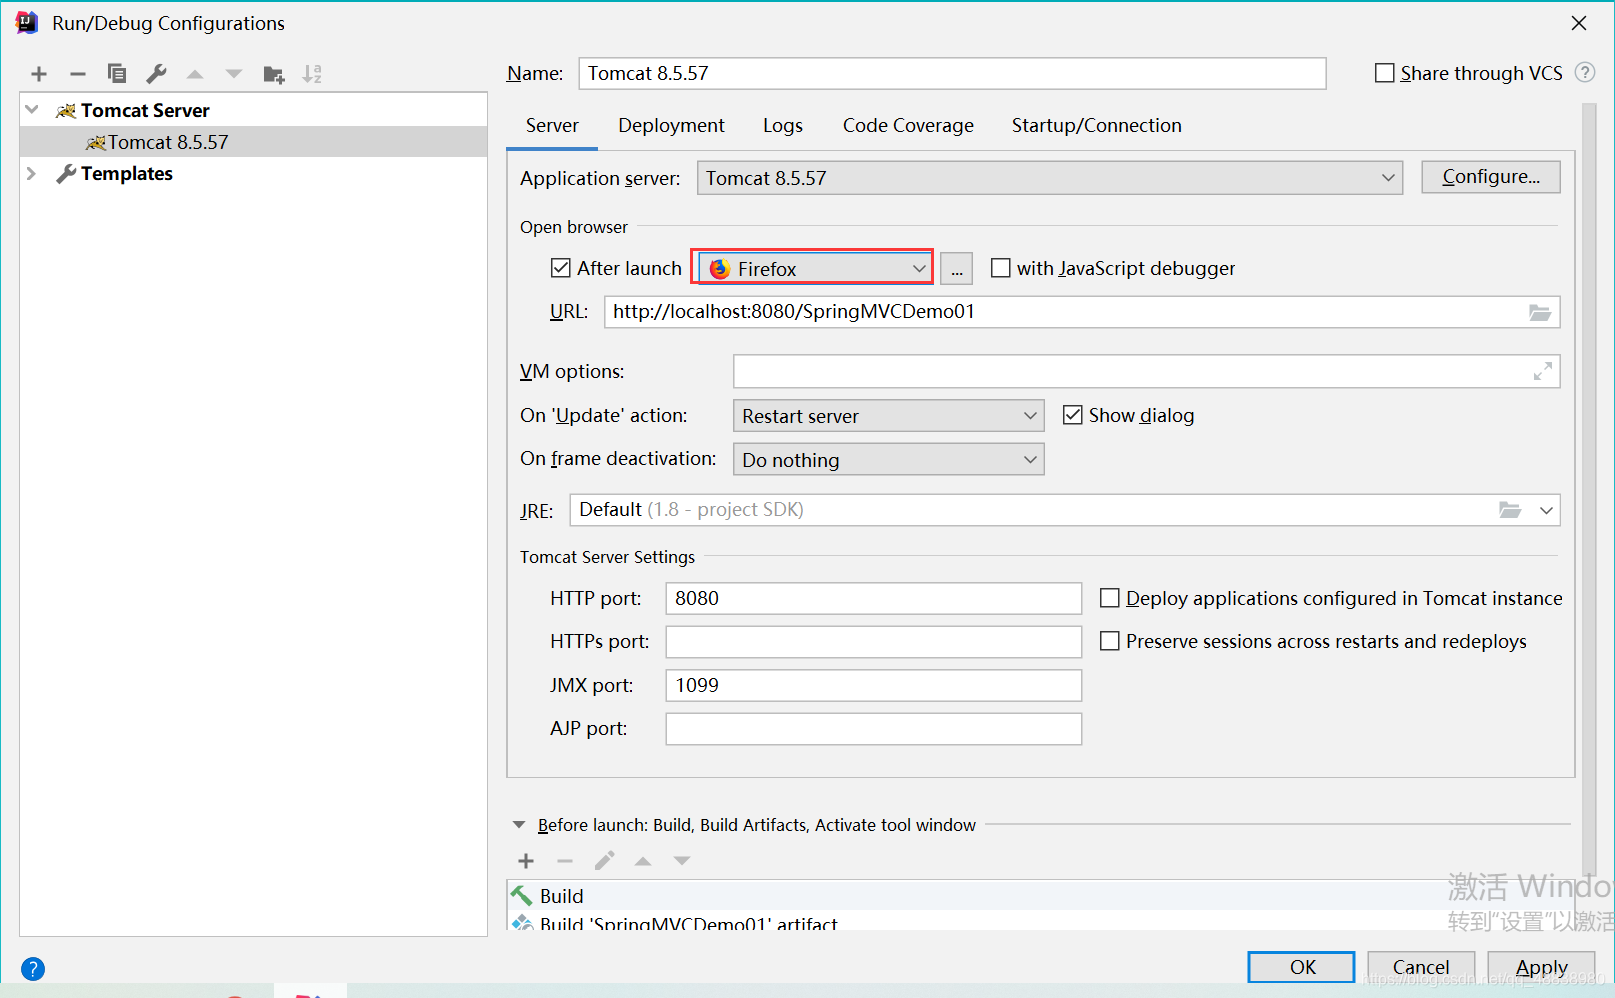Toggle Share through VCS checkbox
Image resolution: width=1615 pixels, height=998 pixels.
point(1385,73)
